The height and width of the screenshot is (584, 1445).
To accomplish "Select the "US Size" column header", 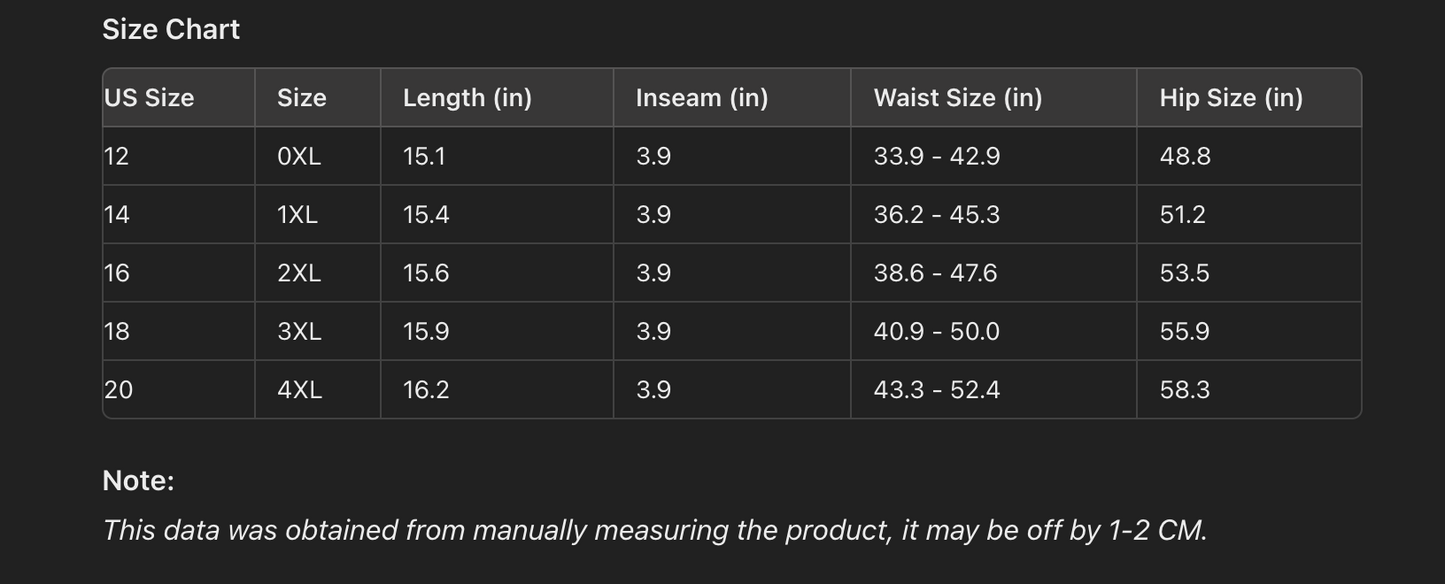I will click(149, 98).
